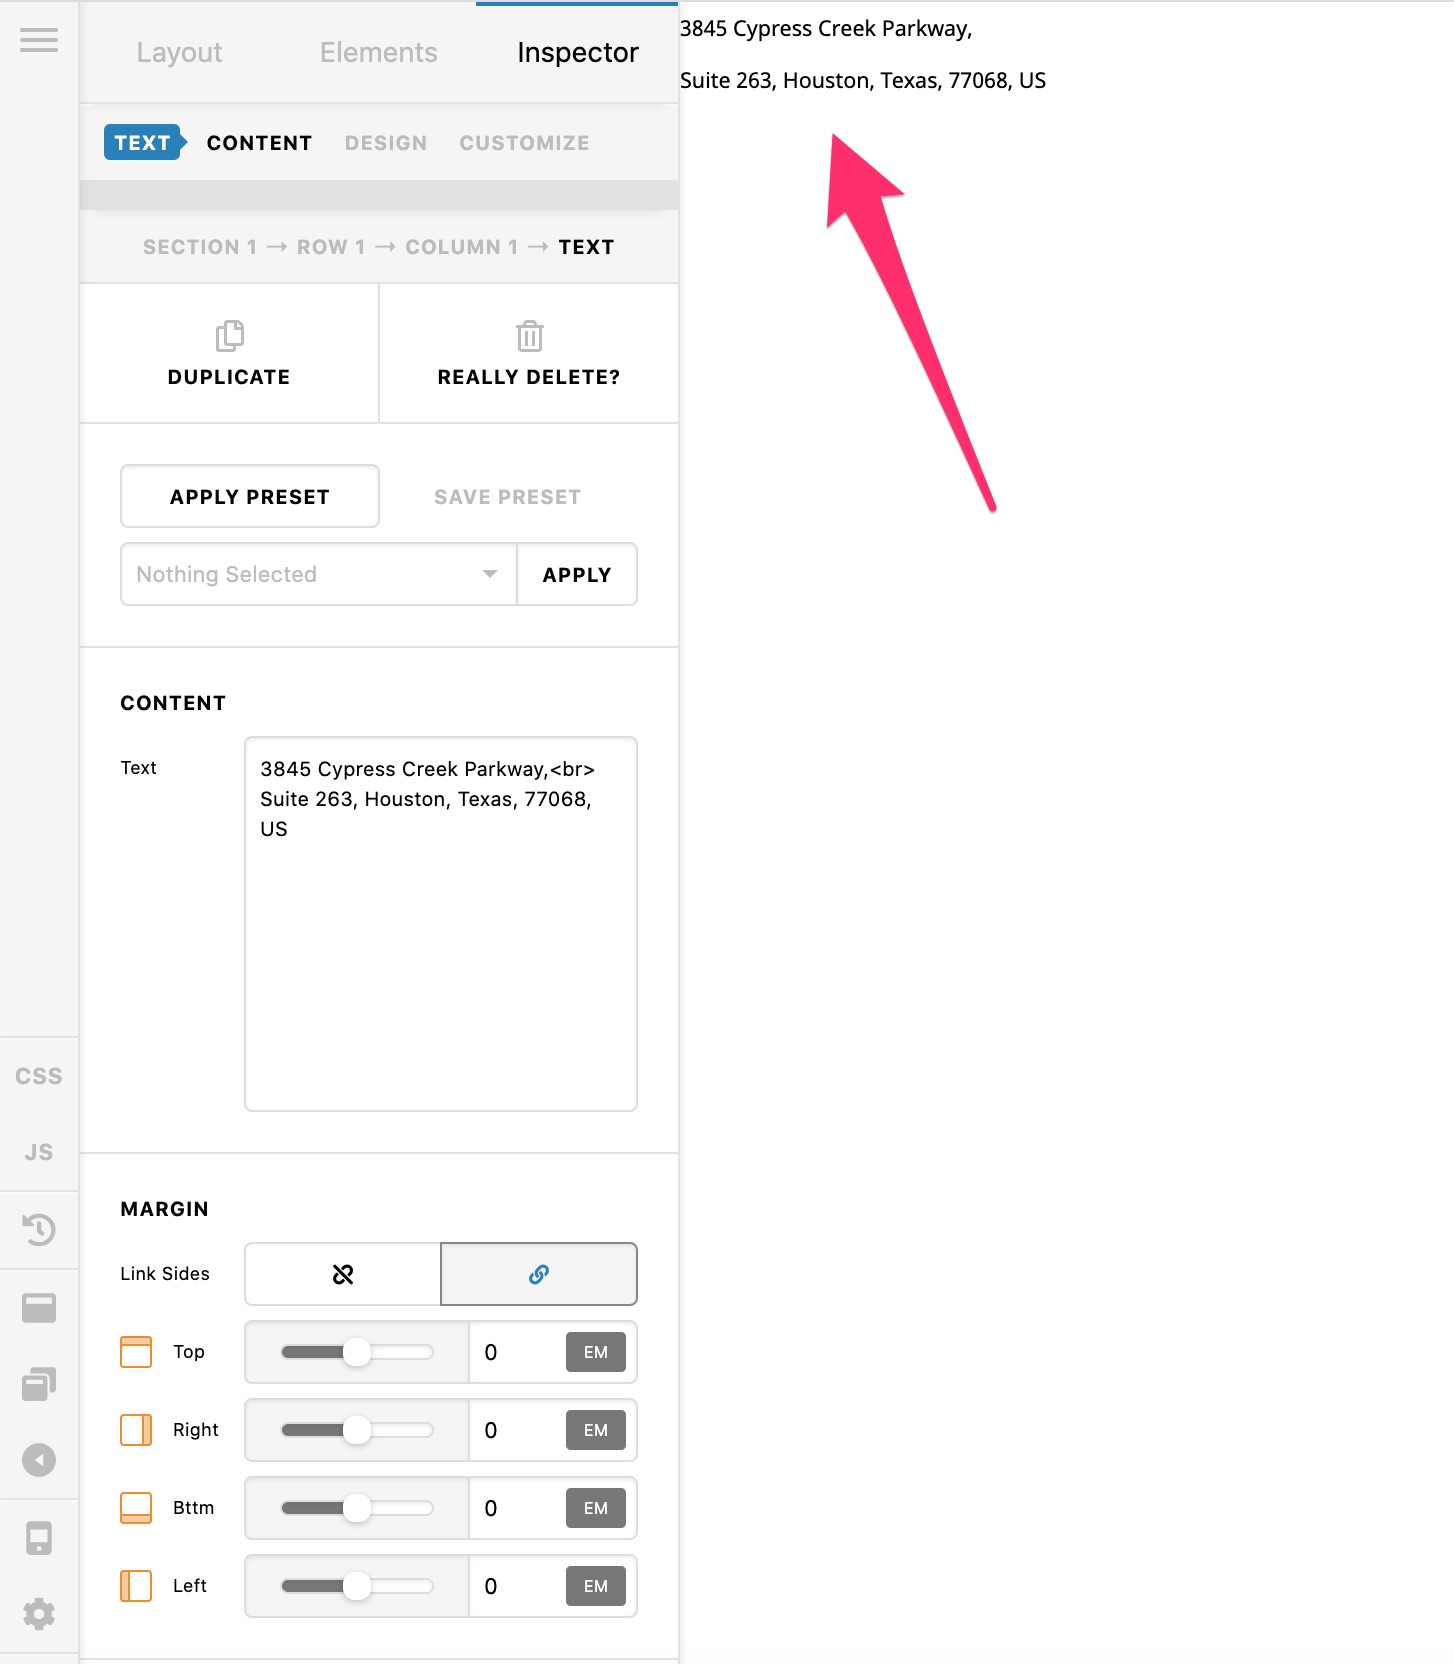Click the settings gear icon
Screen dimensions: 1454x1664
coord(39,1614)
